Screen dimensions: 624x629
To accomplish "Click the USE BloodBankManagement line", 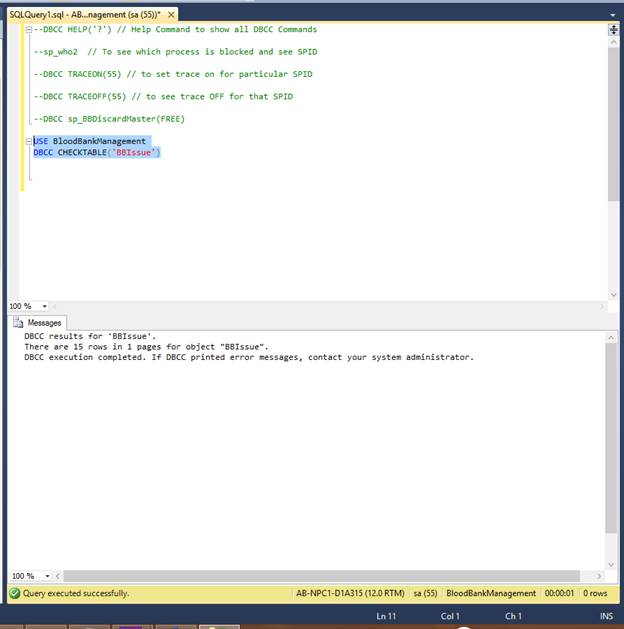I will coord(90,141).
